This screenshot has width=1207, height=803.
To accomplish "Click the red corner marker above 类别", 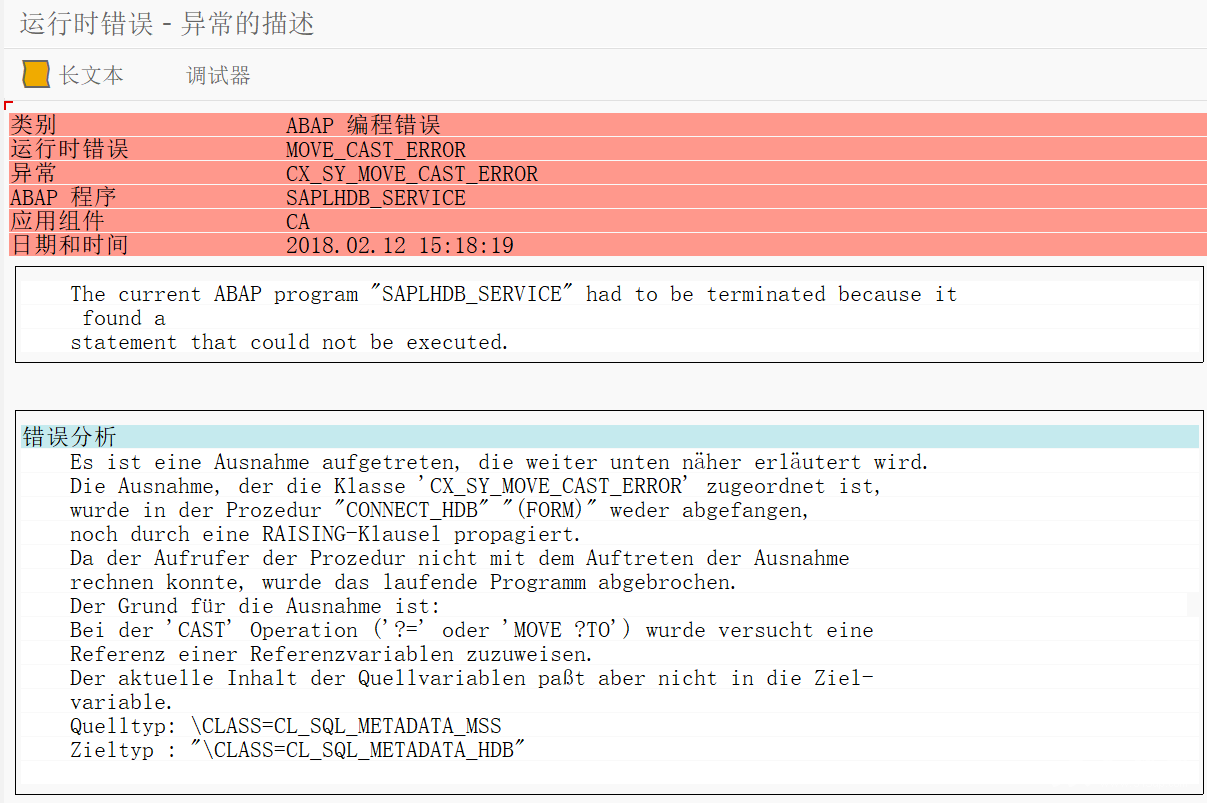I will pyautogui.click(x=8, y=105).
